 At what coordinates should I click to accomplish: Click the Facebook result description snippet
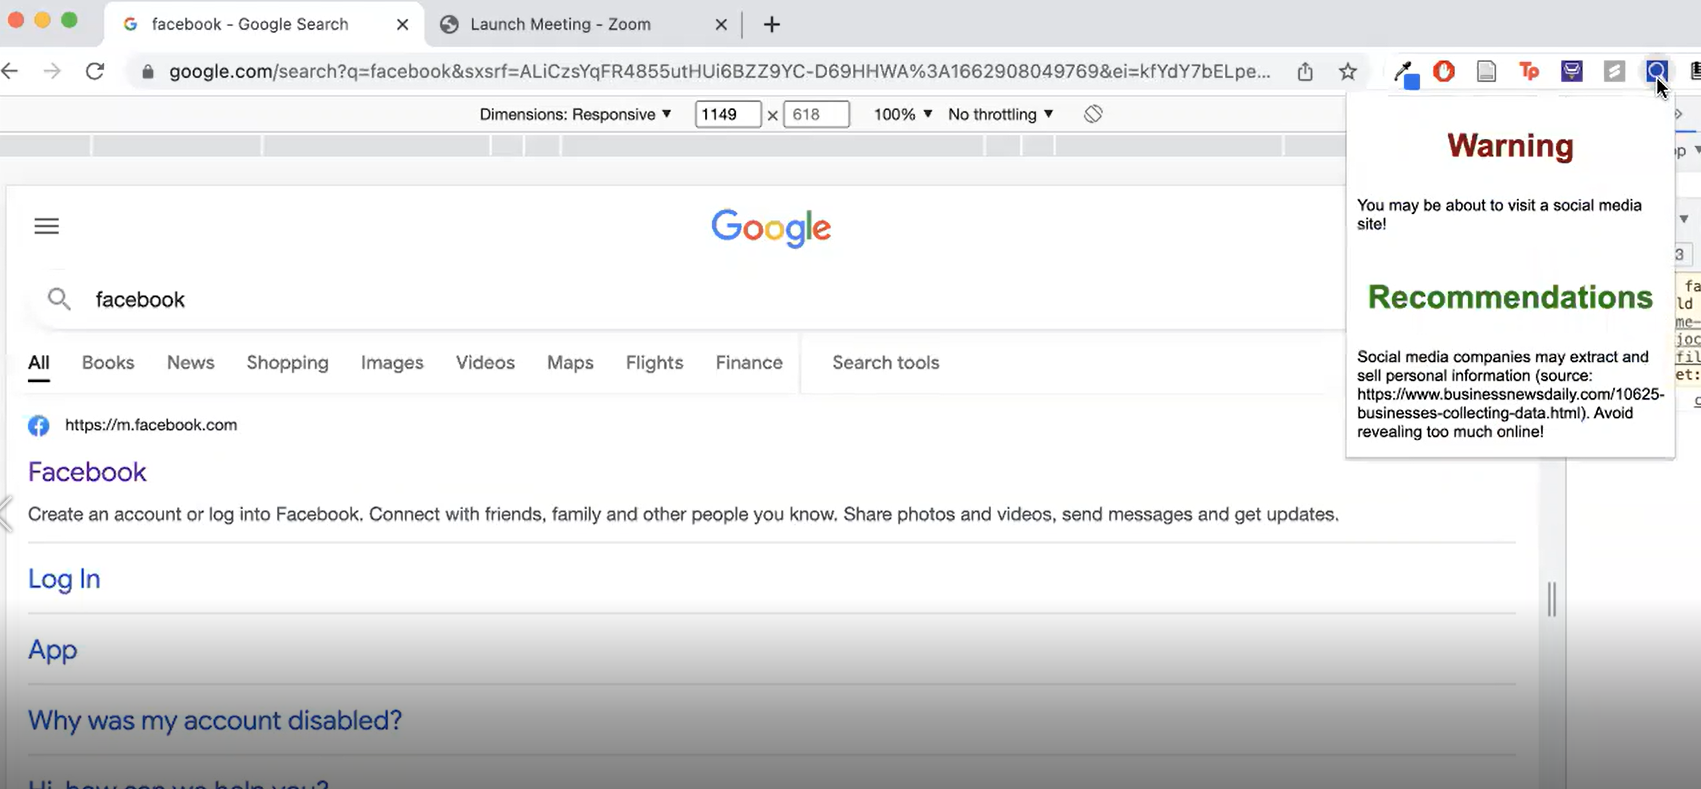(x=683, y=514)
